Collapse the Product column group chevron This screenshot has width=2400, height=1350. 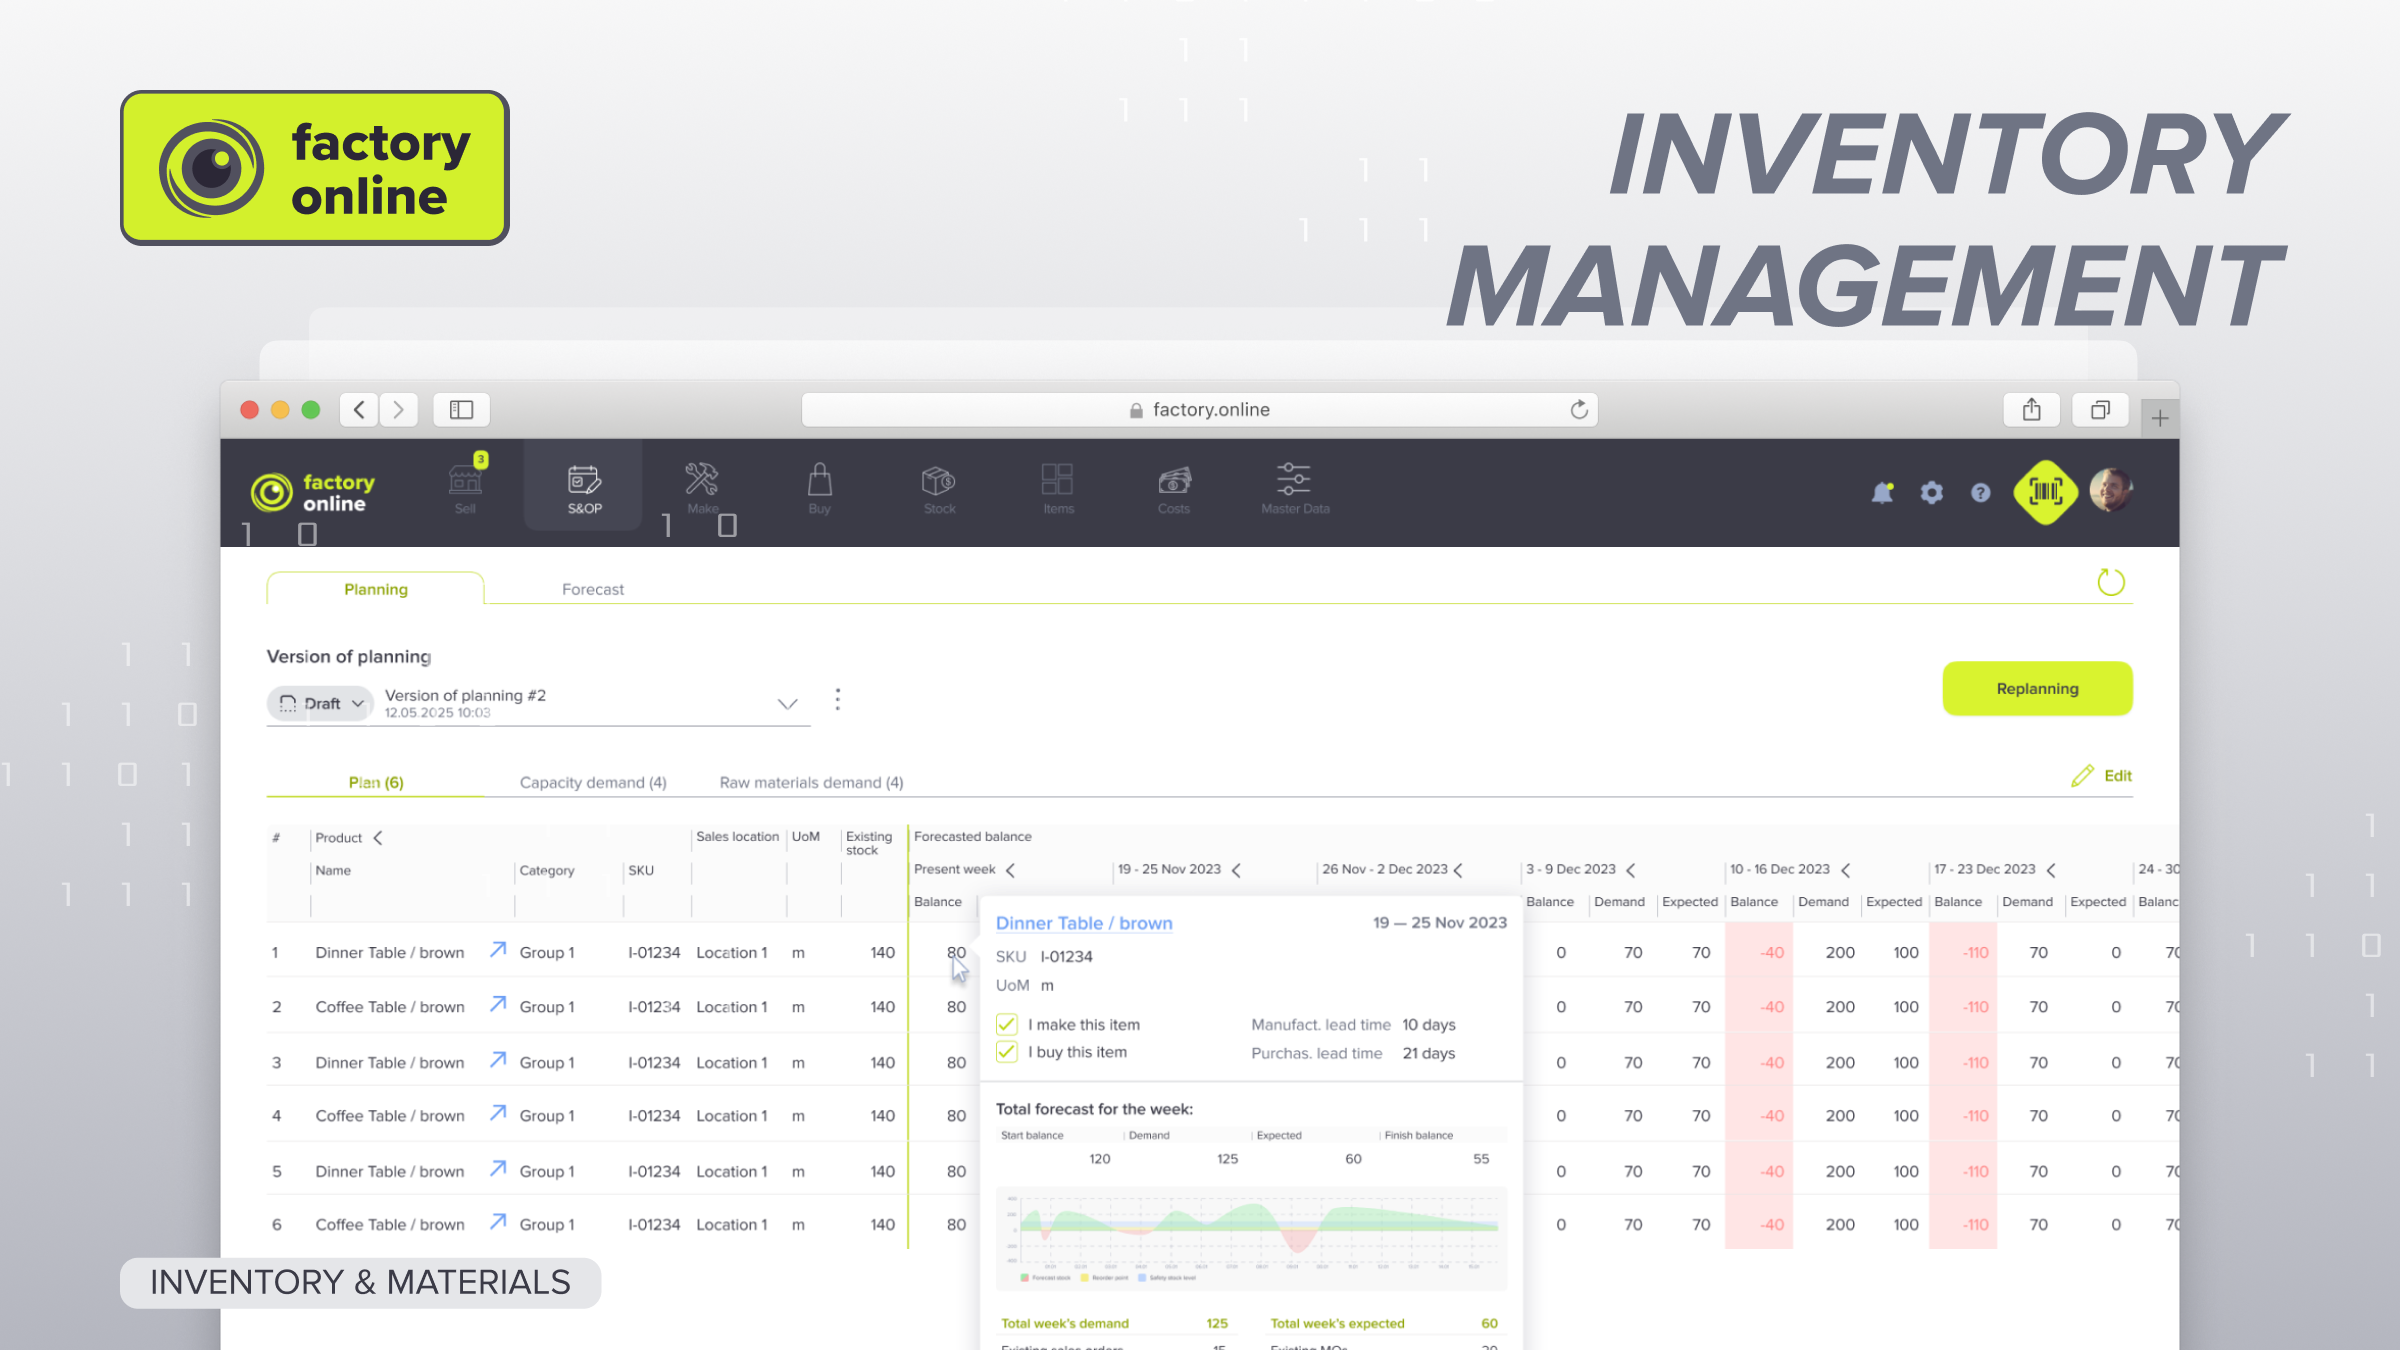tap(378, 838)
